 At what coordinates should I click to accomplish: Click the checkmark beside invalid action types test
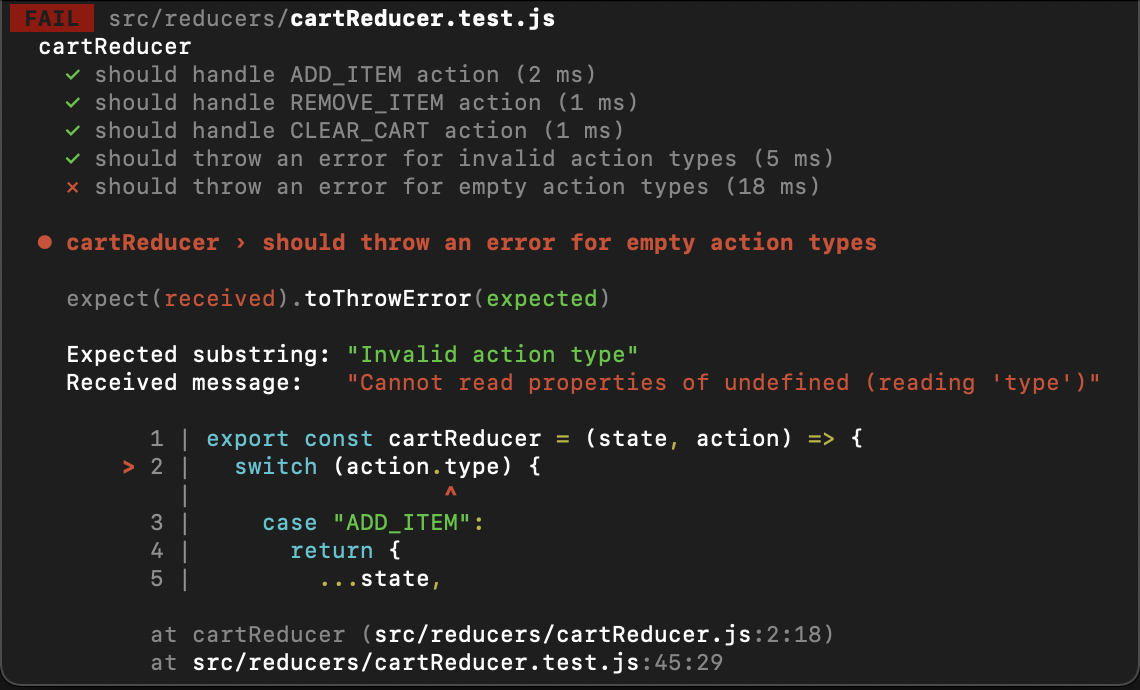coord(73,159)
